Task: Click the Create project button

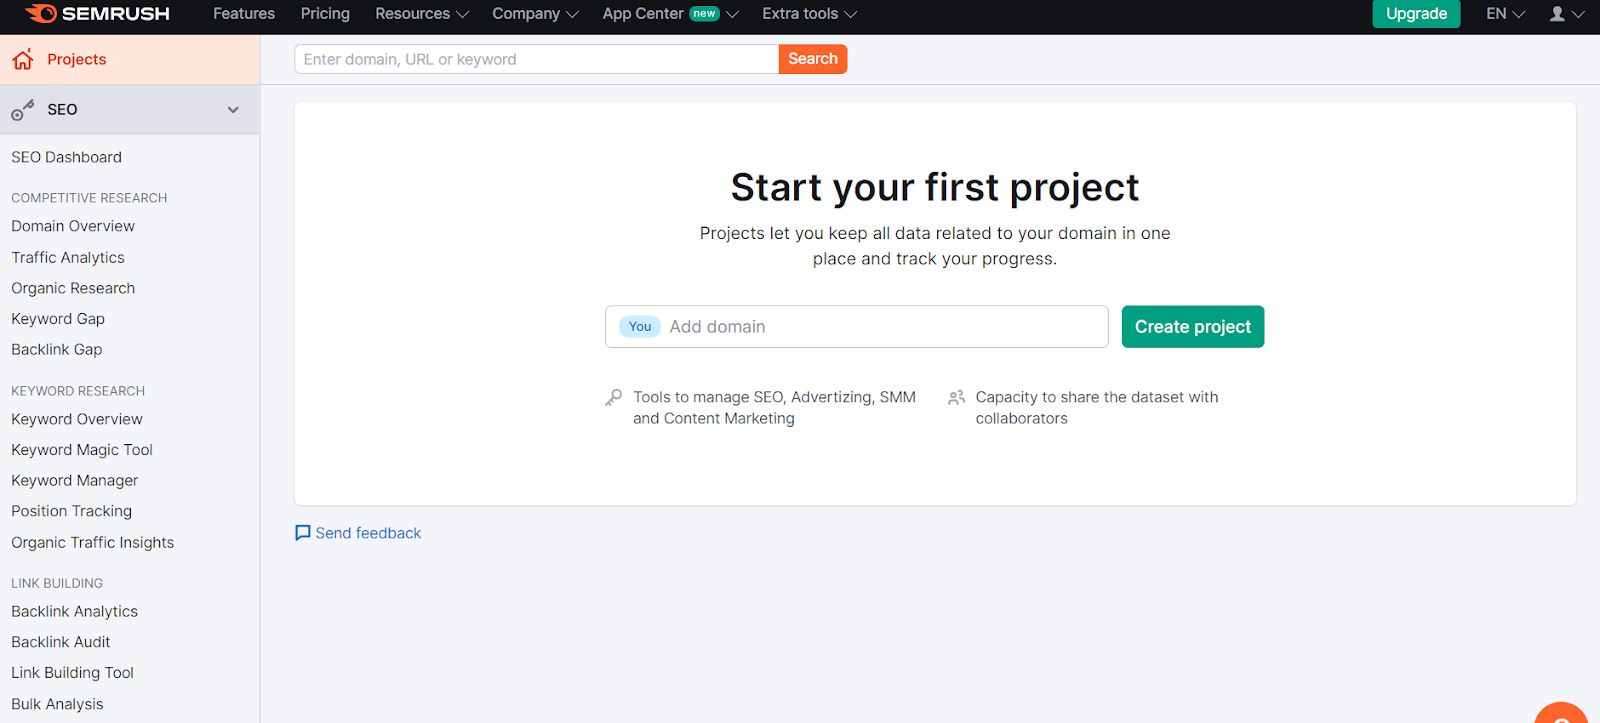Action: tap(1193, 327)
